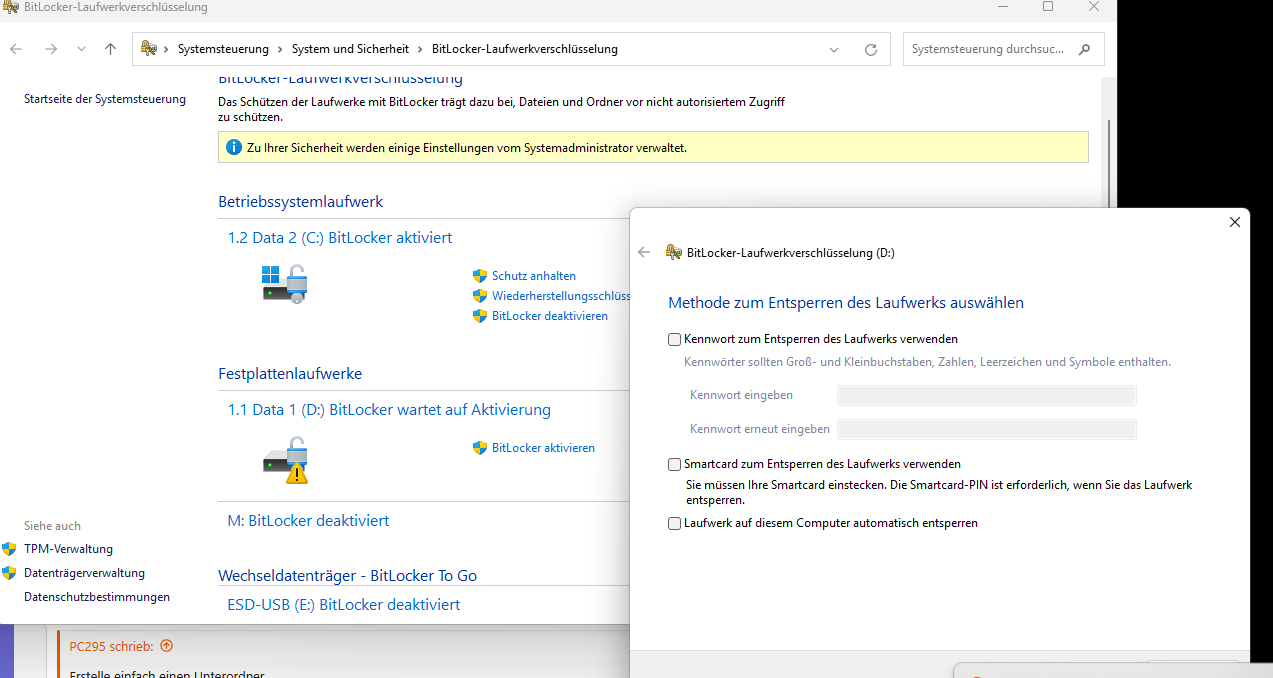Check Laufwerk auf diesem Computer automatisch entsperren
Viewport: 1273px width, 678px height.
pos(674,524)
